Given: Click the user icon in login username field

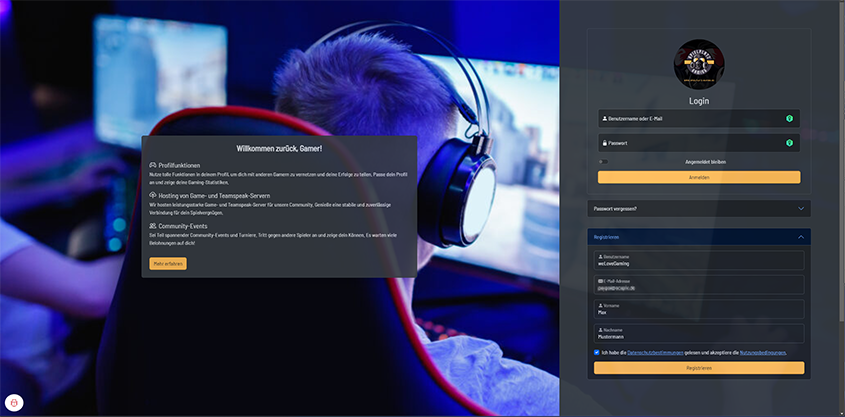Looking at the screenshot, I should pyautogui.click(x=605, y=119).
